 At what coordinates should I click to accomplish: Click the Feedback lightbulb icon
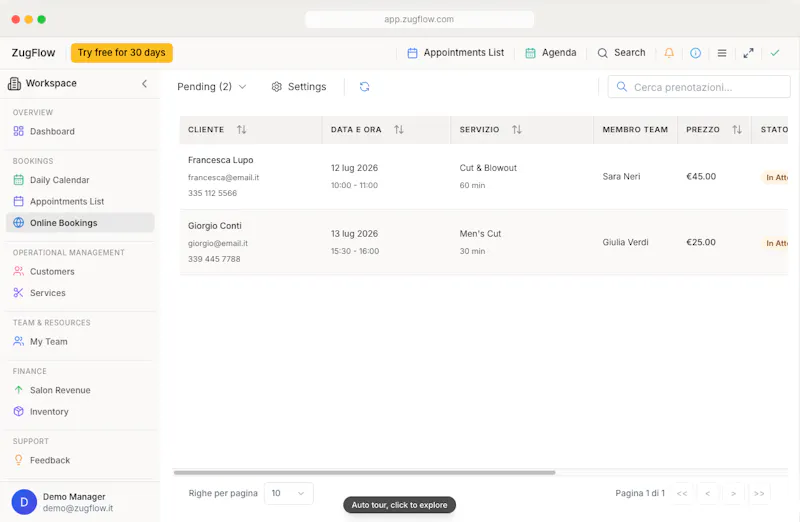coord(18,460)
